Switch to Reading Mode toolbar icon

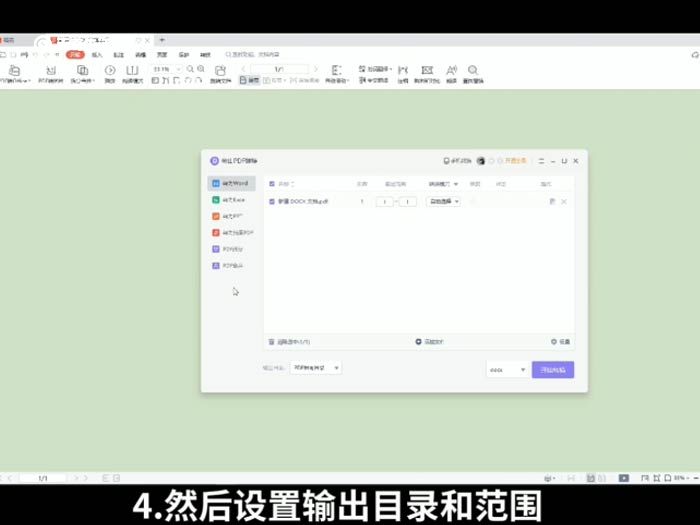coord(133,74)
